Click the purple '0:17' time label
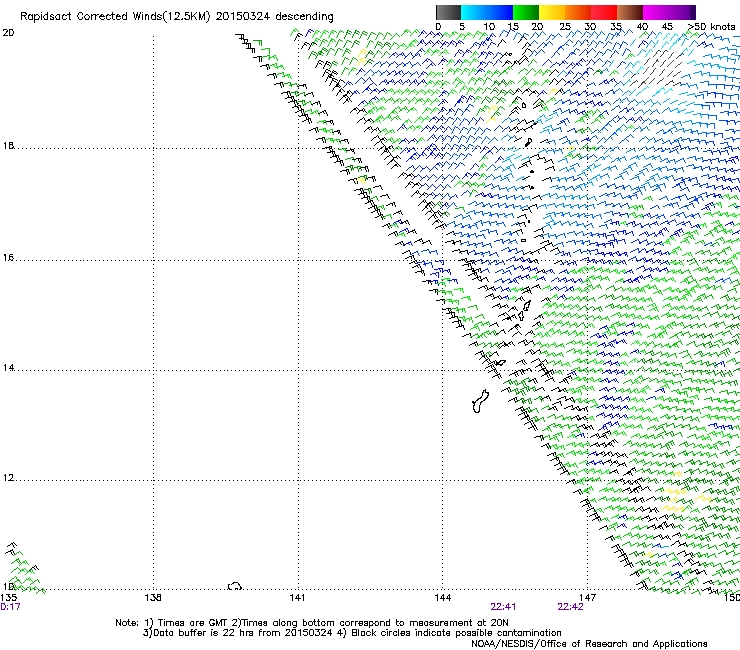This screenshot has height=650, width=740. 10,607
